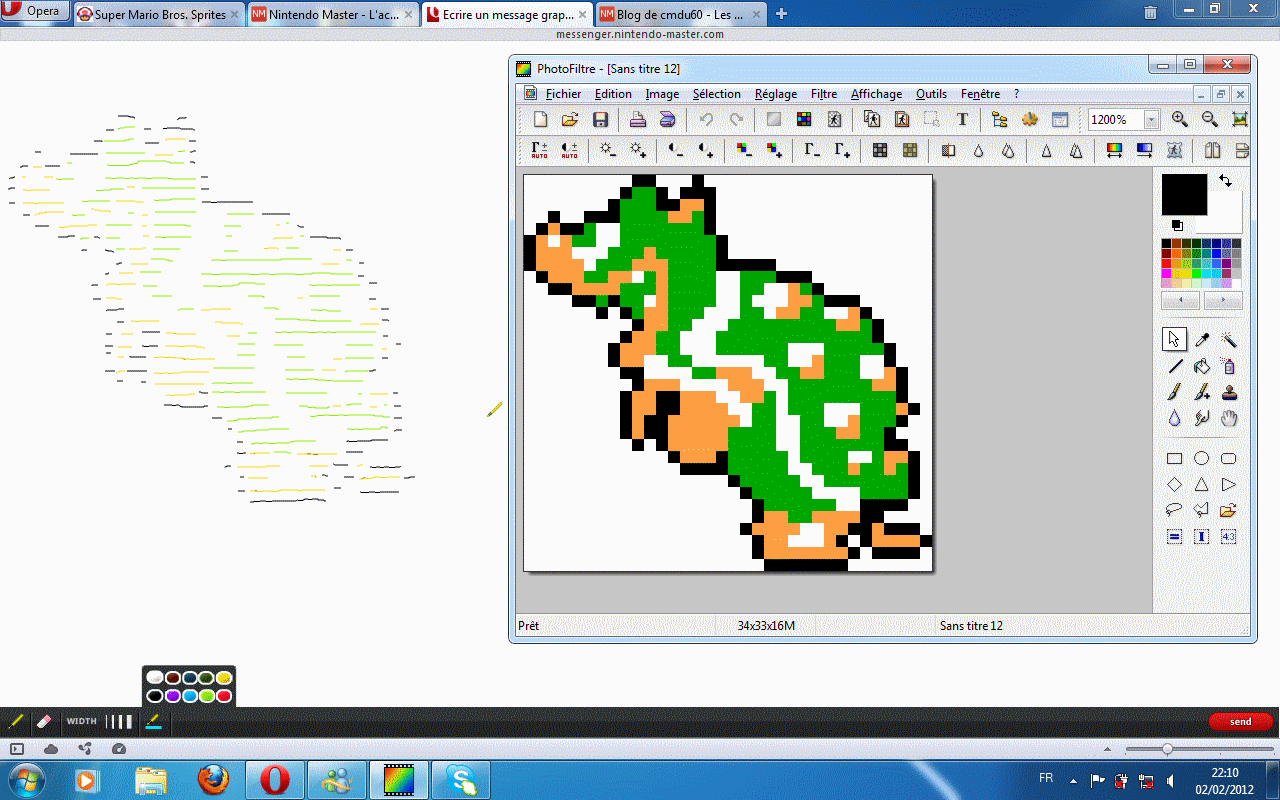Decrease brightness with sun minus icon
Image resolution: width=1280 pixels, height=800 pixels.
pyautogui.click(x=607, y=150)
